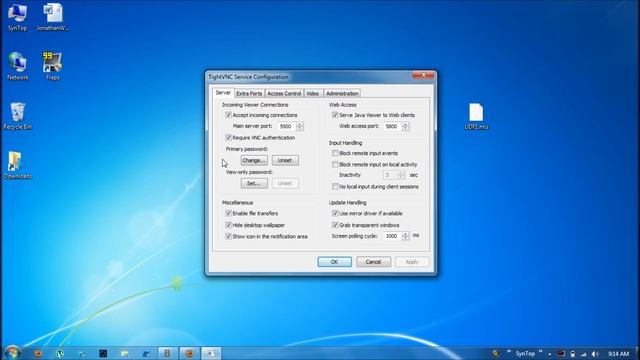Select the Recycle Bin icon
640x360 pixels.
coord(18,116)
